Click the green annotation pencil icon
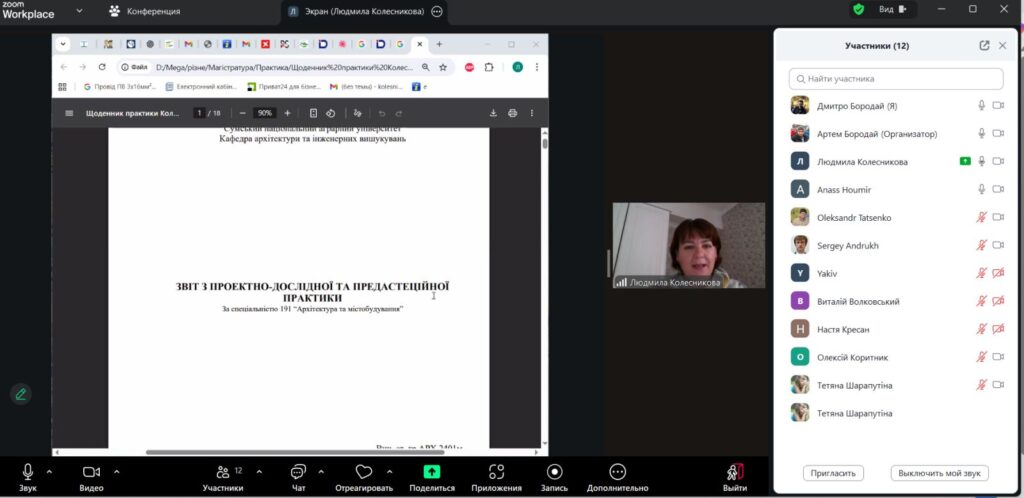Image resolution: width=1024 pixels, height=498 pixels. click(20, 394)
